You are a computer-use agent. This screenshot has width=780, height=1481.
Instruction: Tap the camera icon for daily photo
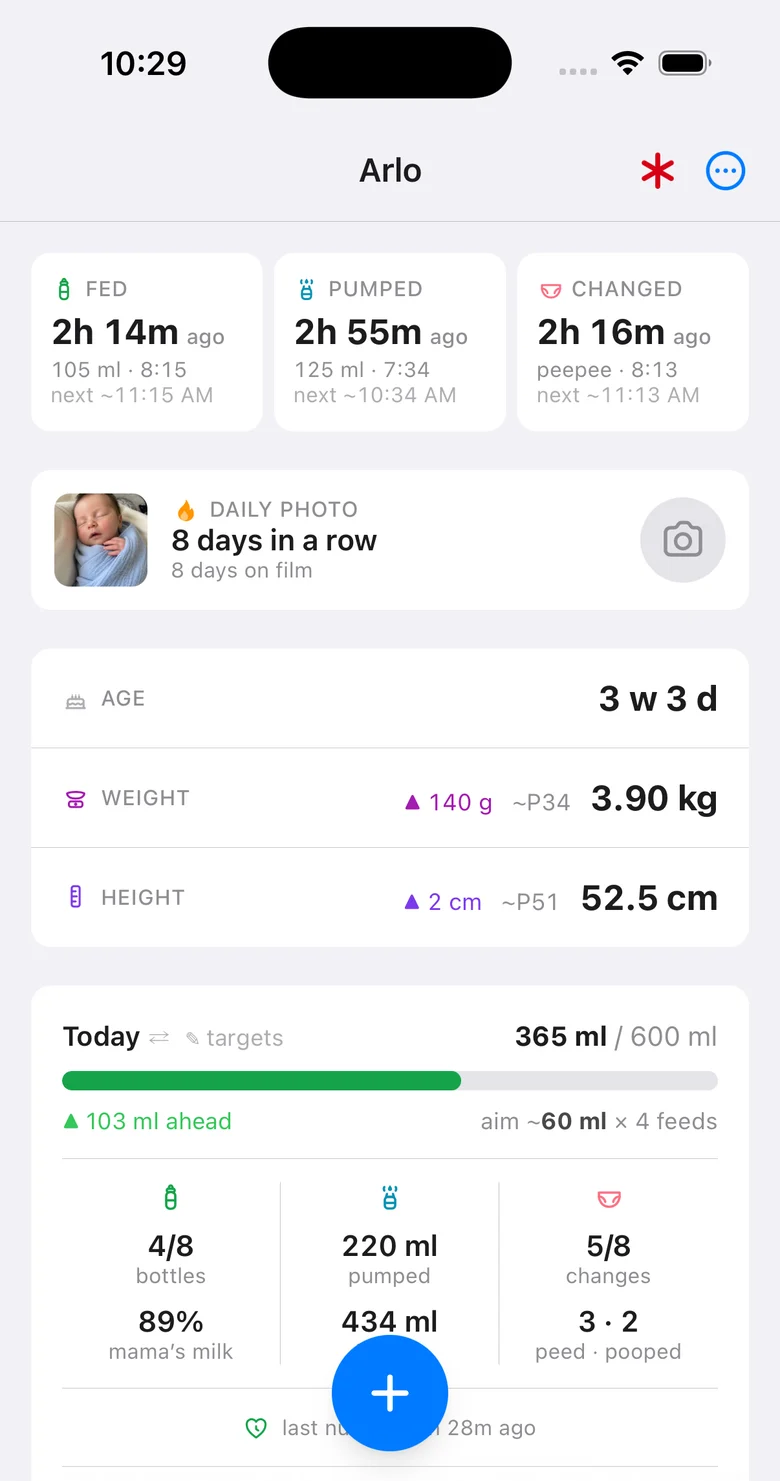(x=683, y=540)
